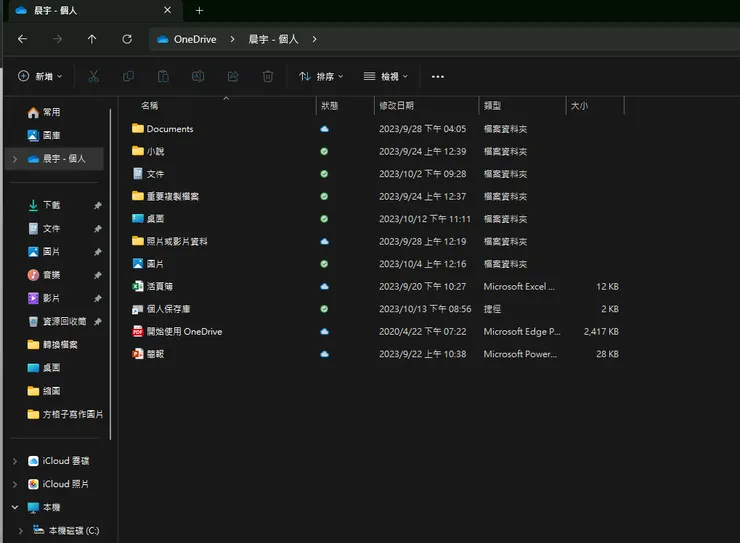The width and height of the screenshot is (740, 543).
Task: Click the Paste clipboard icon
Action: (163, 76)
